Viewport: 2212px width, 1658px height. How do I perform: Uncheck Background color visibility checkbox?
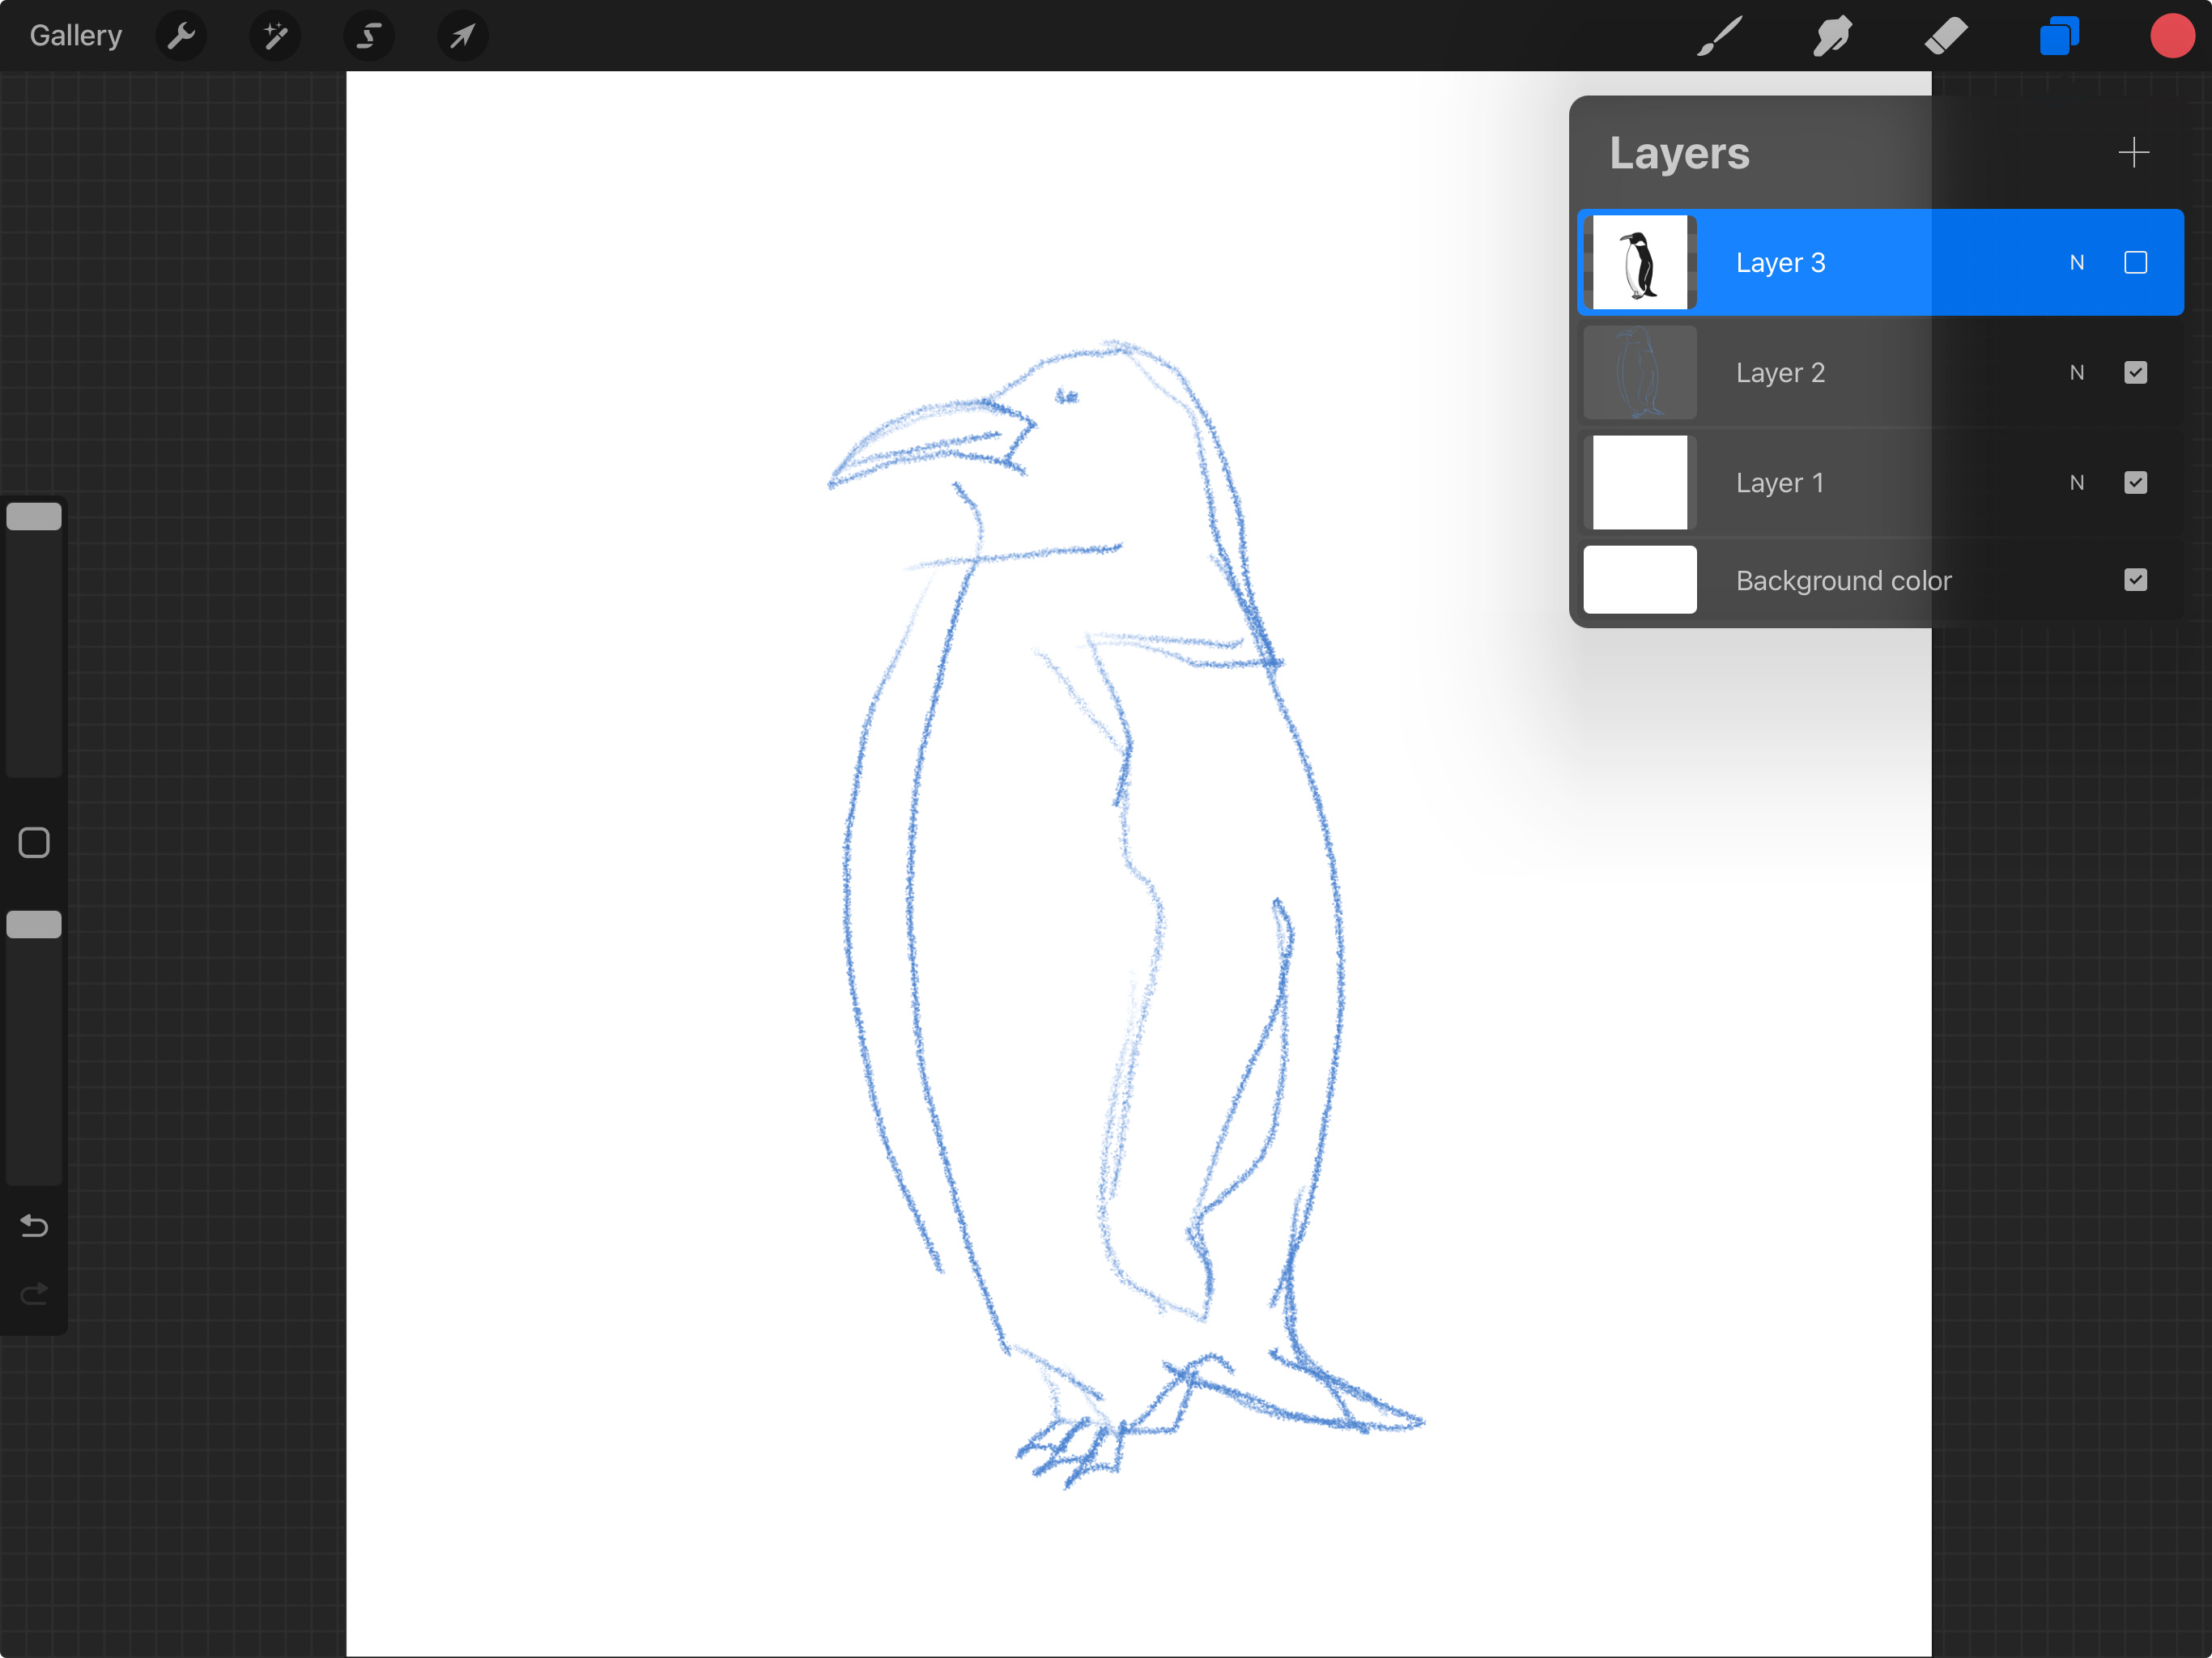[x=2135, y=580]
